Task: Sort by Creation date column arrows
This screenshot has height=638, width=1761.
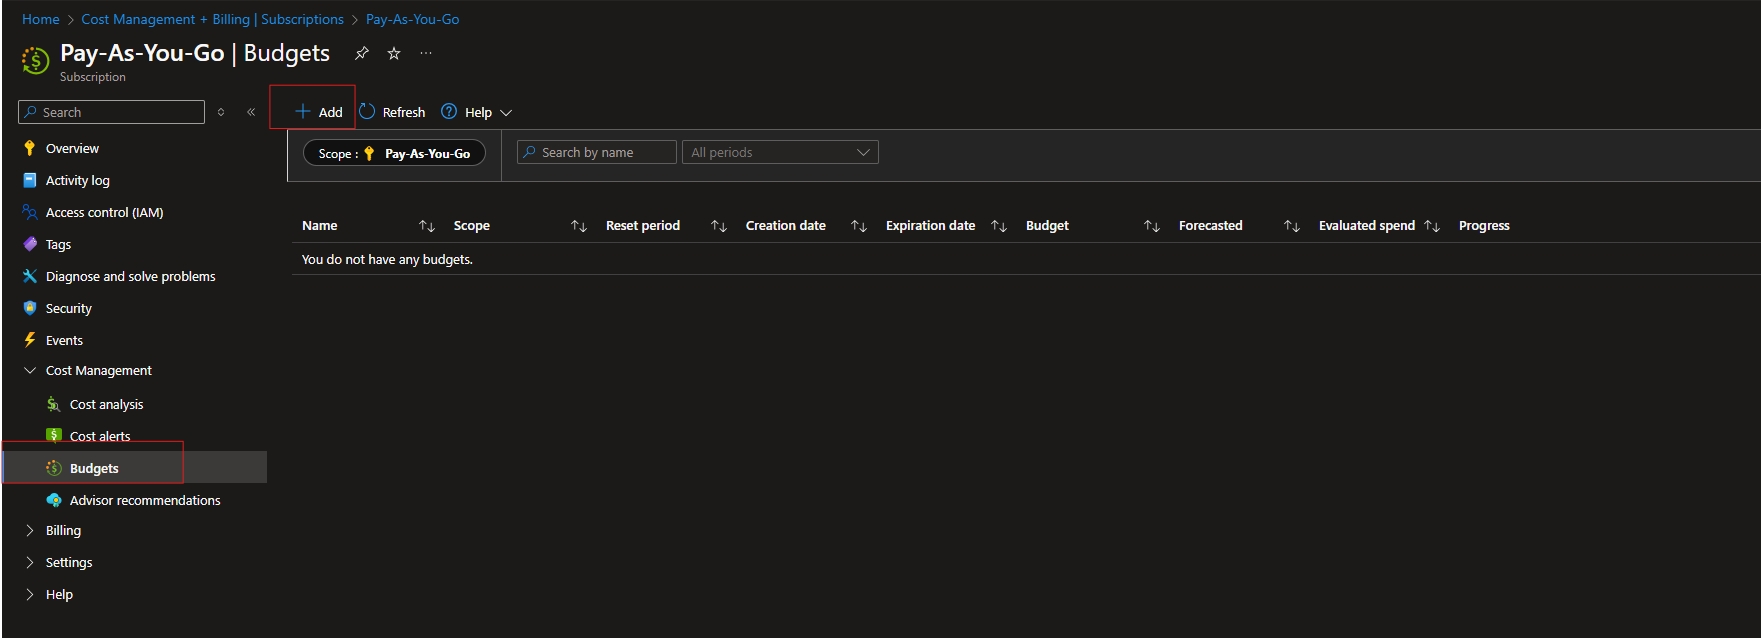Action: coord(859,226)
